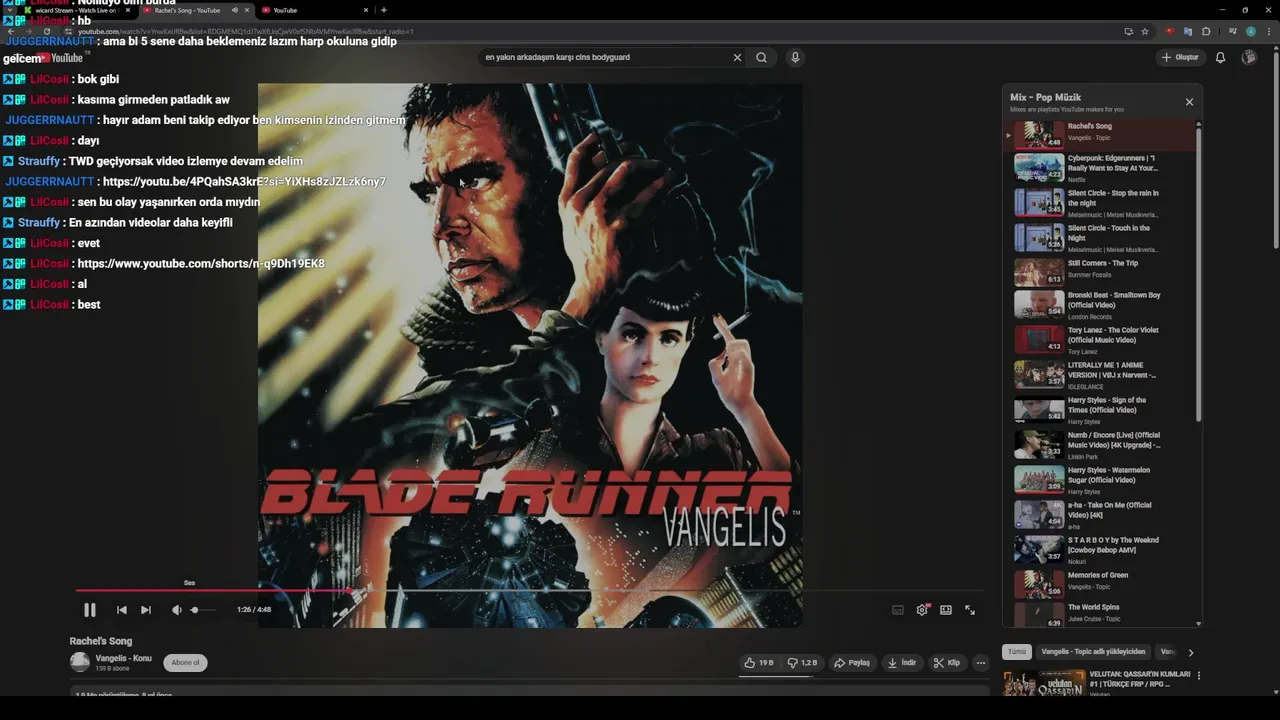Start voice search with microphone icon
Viewport: 1280px width, 720px height.
(x=795, y=58)
